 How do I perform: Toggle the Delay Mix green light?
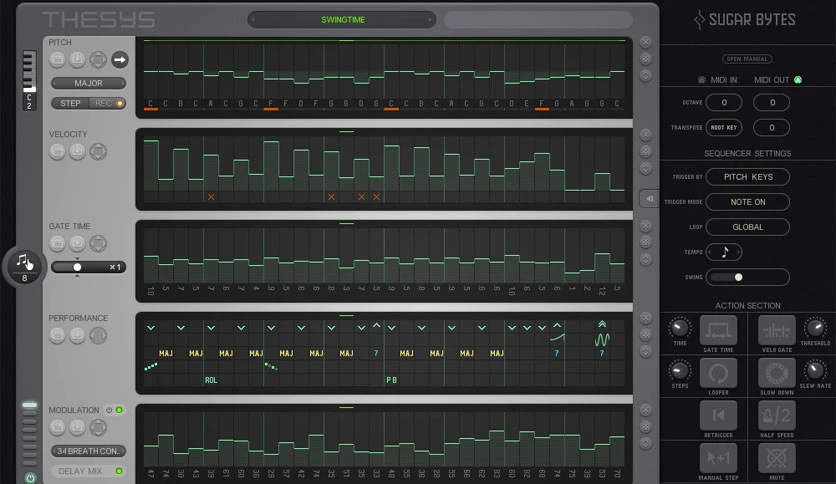[119, 471]
